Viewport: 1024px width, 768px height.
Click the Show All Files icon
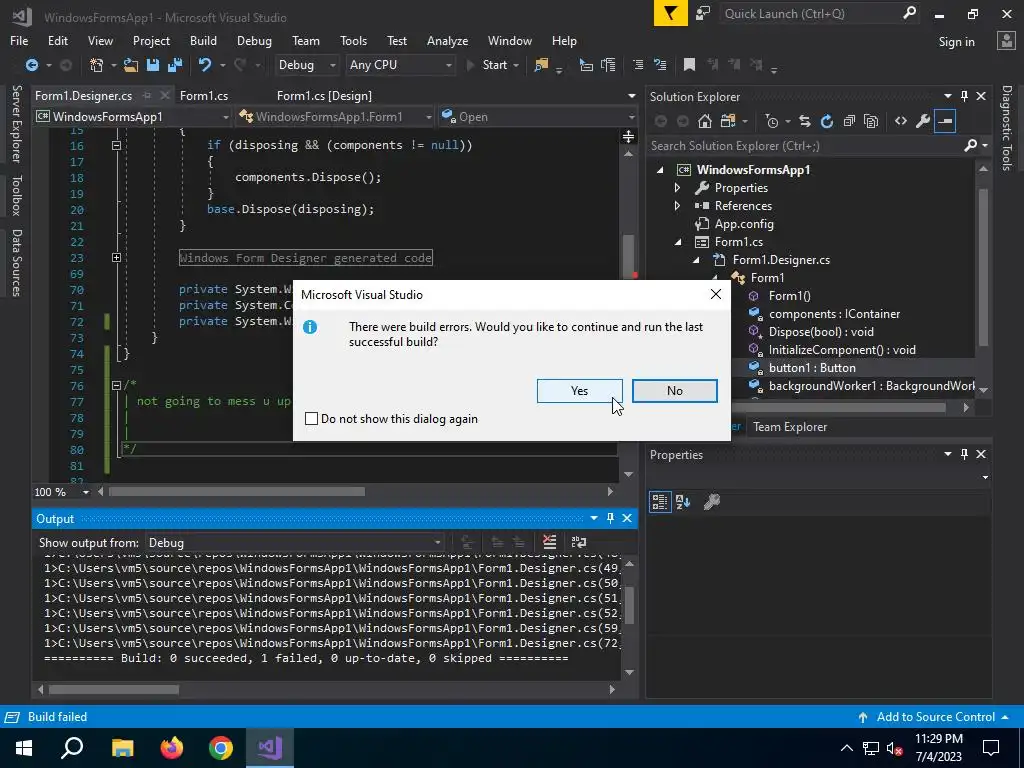[x=871, y=121]
